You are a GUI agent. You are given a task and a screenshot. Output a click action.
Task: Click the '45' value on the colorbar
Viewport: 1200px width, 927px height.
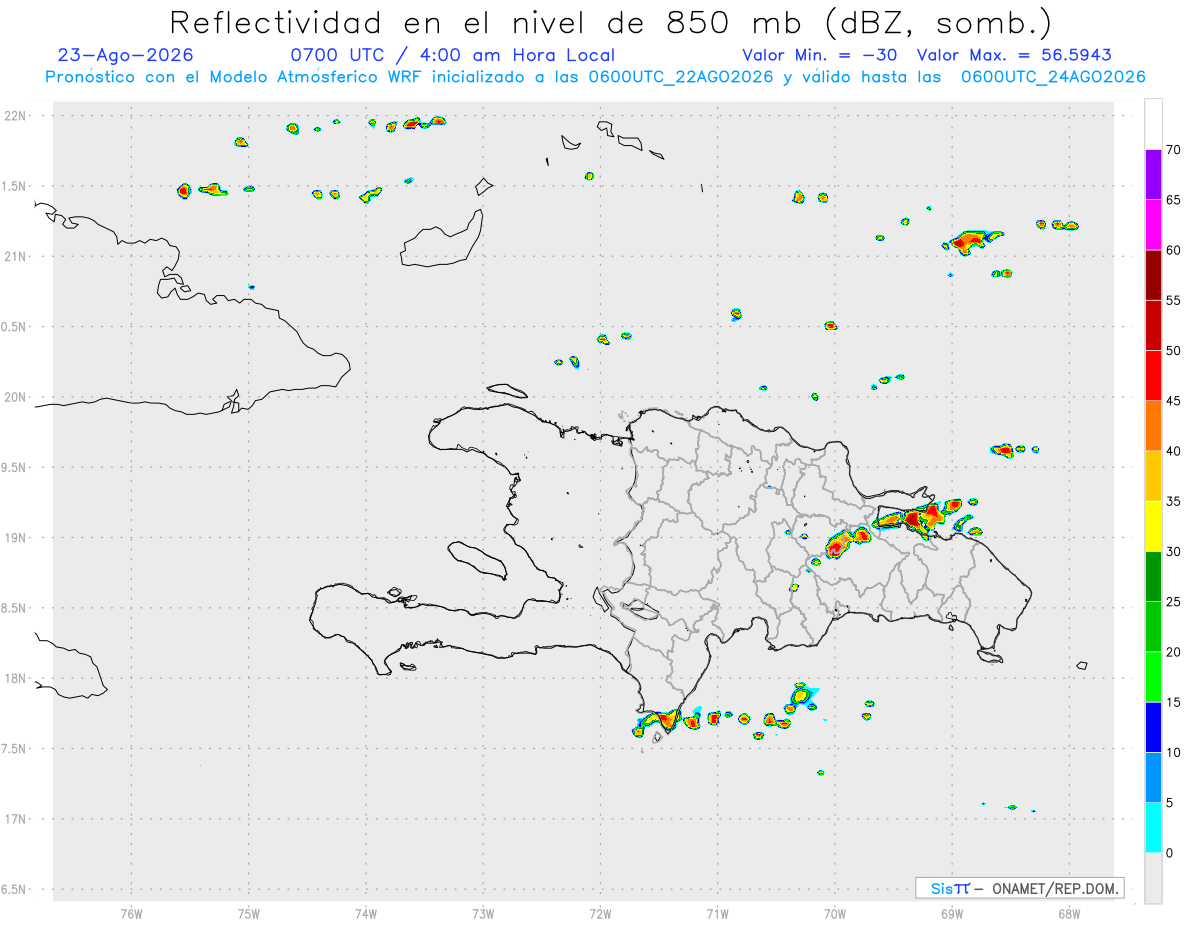point(1174,401)
